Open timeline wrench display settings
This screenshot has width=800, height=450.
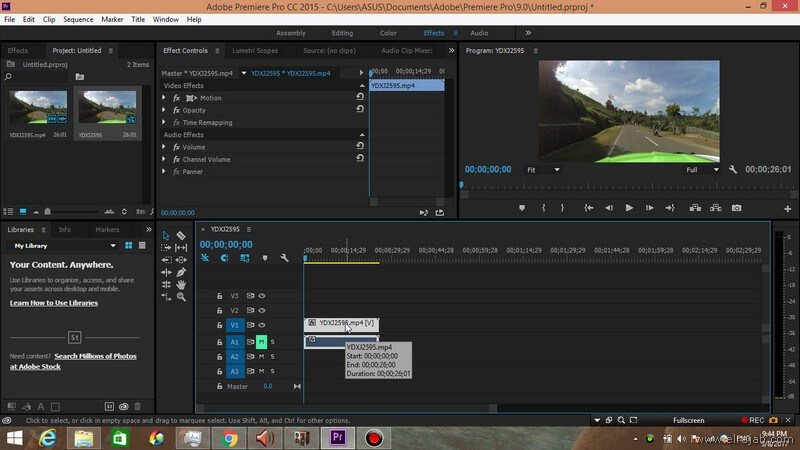pyautogui.click(x=284, y=258)
